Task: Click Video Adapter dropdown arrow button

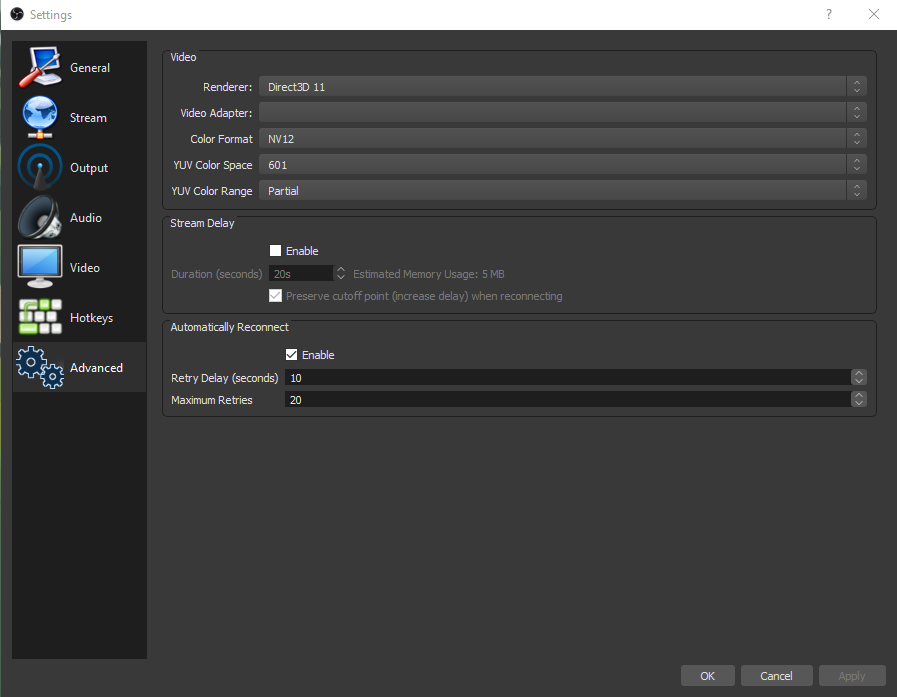Action: pyautogui.click(x=856, y=113)
